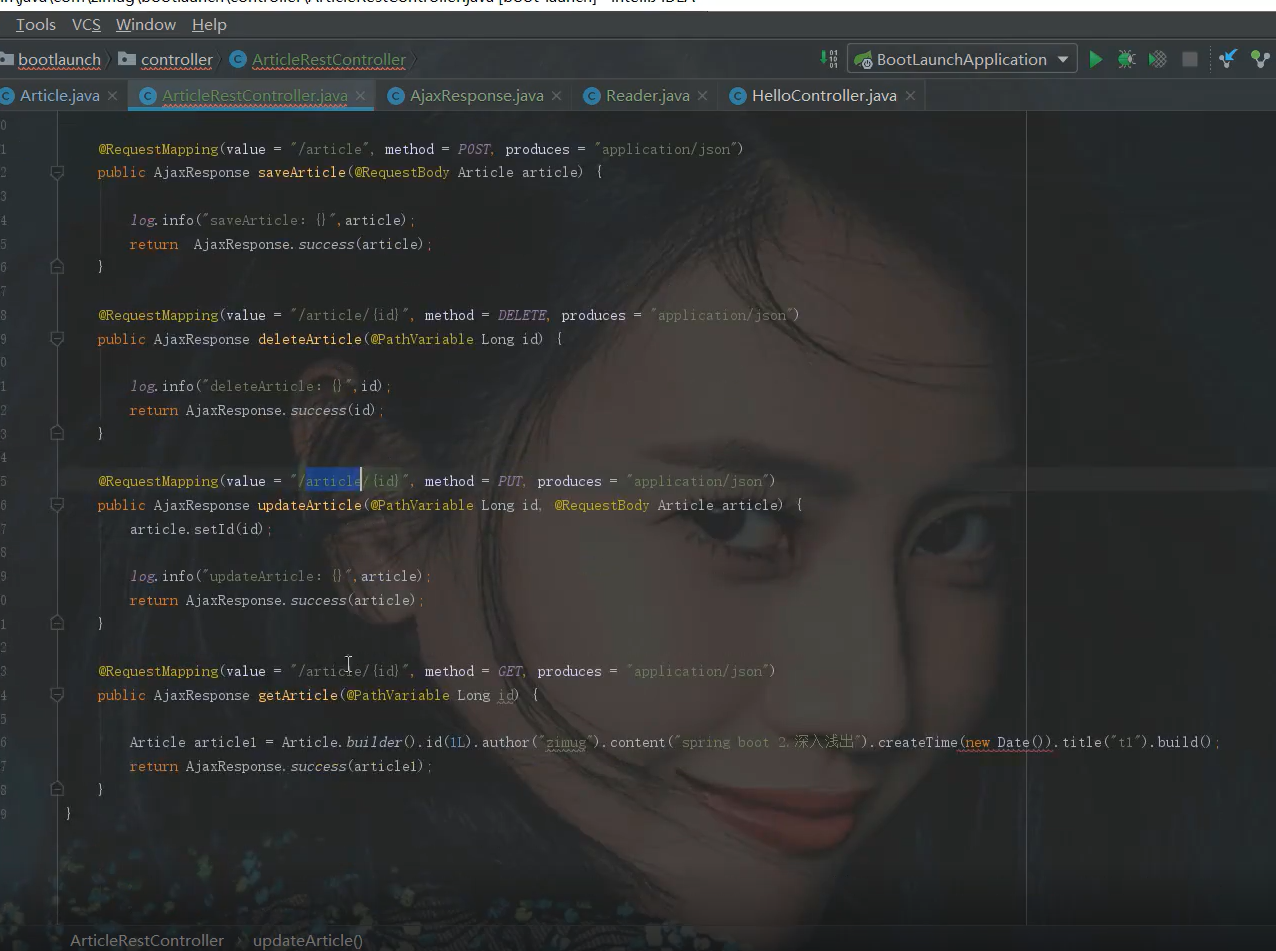Click the getArticle closing brace fold marker

tap(57, 788)
